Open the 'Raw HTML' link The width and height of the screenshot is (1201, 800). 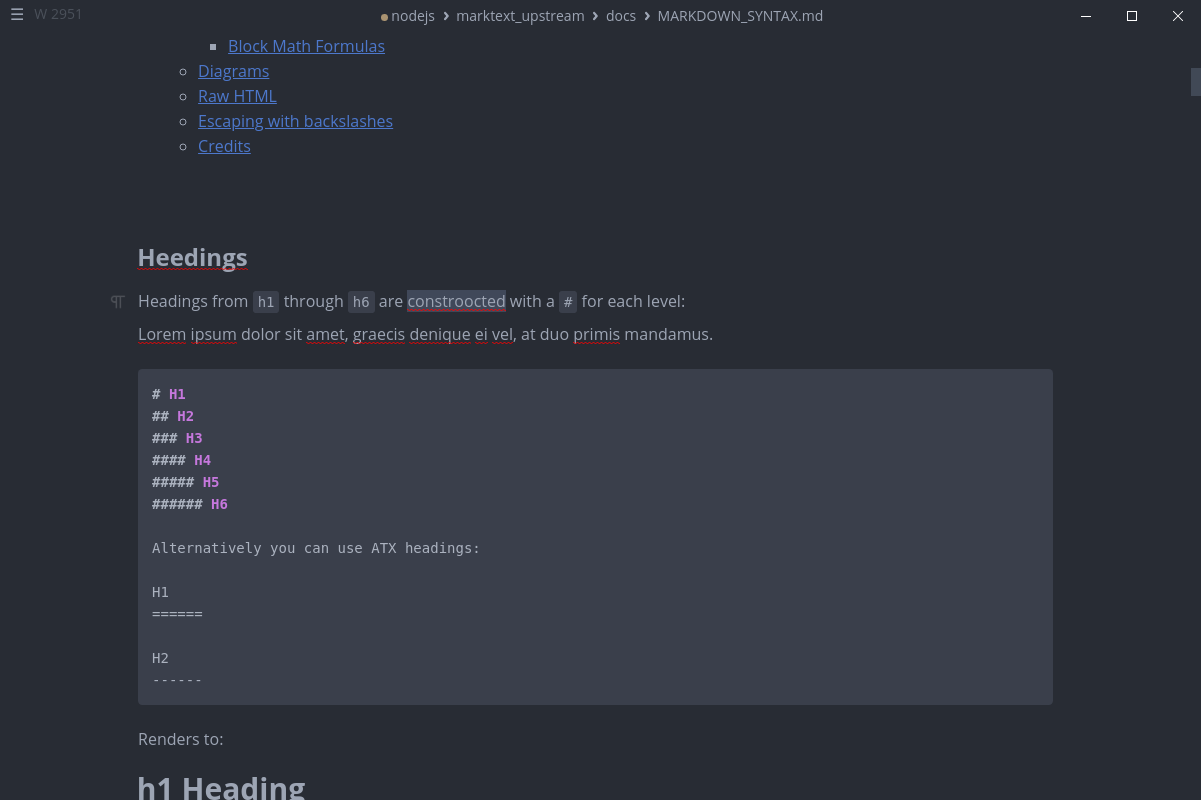[237, 96]
